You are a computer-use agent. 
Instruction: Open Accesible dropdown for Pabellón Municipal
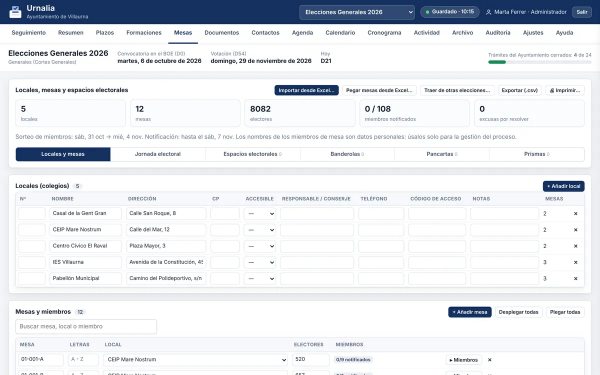point(260,279)
